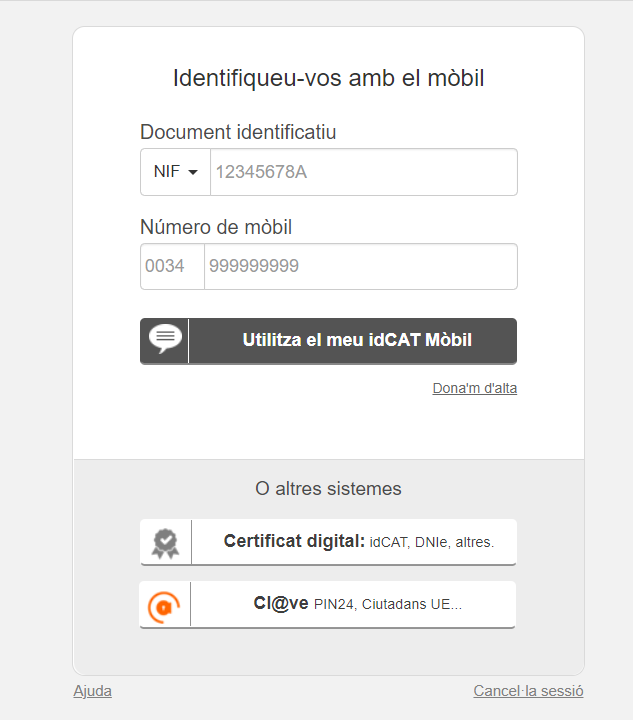Click the orange Cl@ve logo icon

coord(164,607)
